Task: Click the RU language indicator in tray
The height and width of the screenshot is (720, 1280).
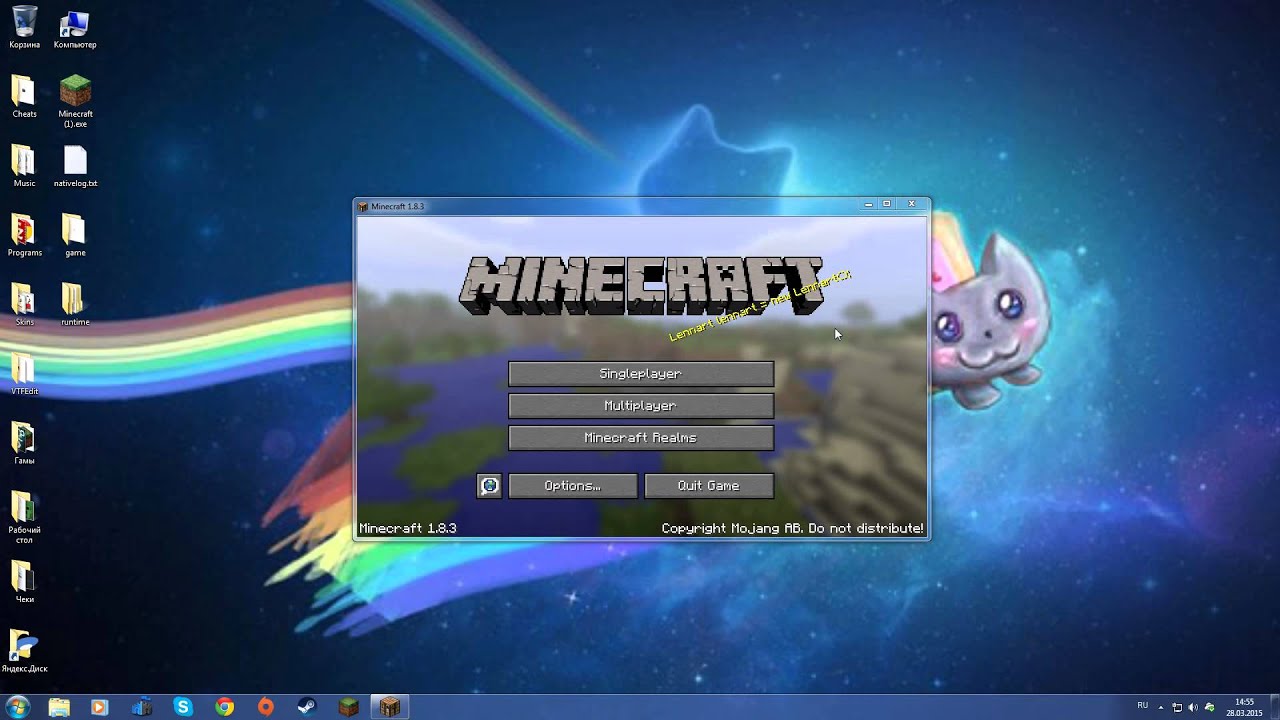Action: click(x=1142, y=706)
